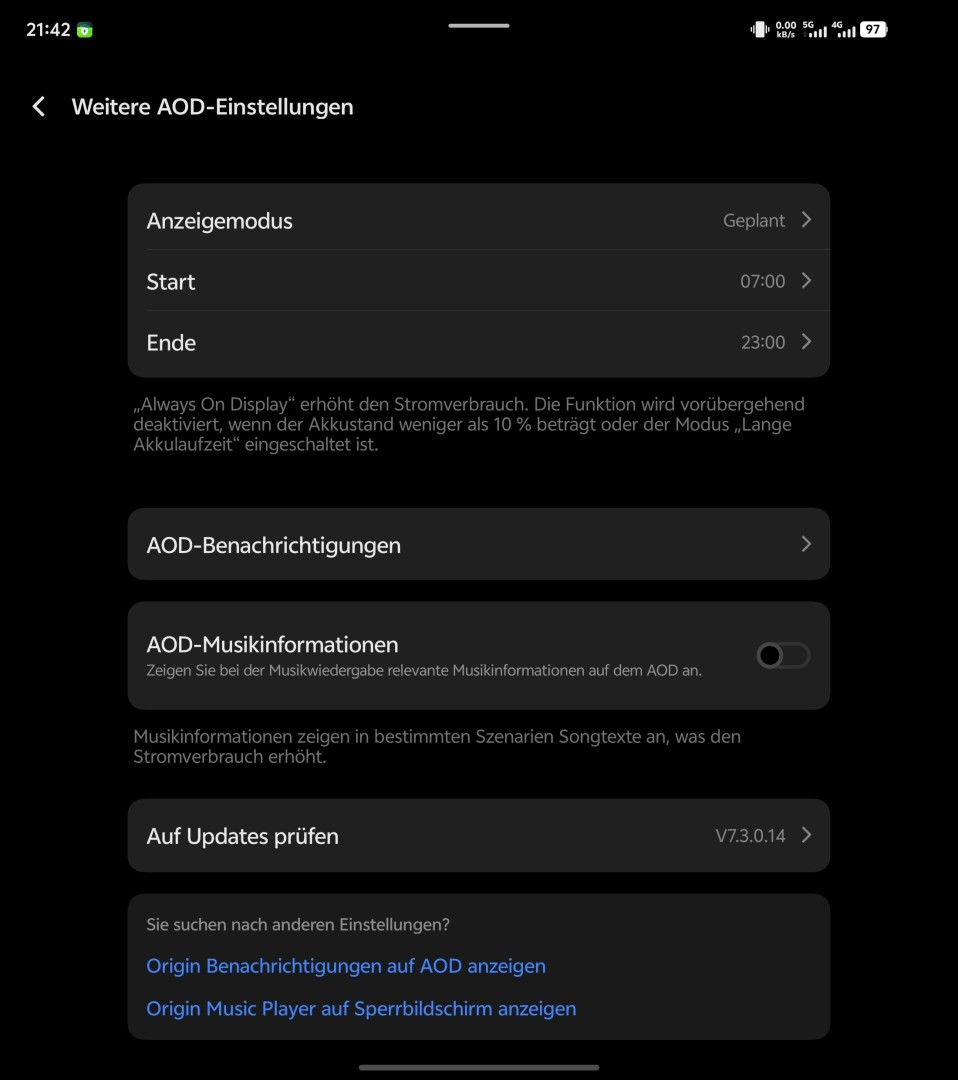This screenshot has width=958, height=1080.
Task: Tap the chevron beside version V7.3.0.14
Action: (x=806, y=835)
